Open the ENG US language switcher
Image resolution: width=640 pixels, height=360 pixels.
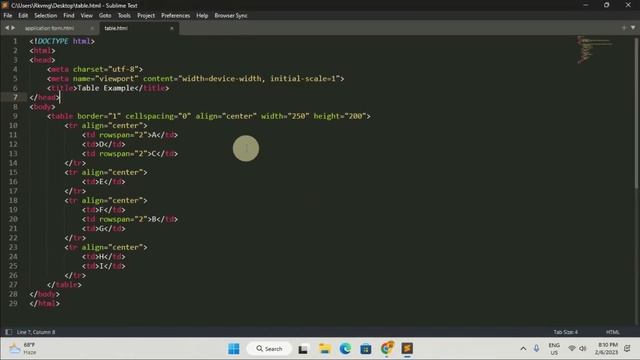[x=554, y=349]
